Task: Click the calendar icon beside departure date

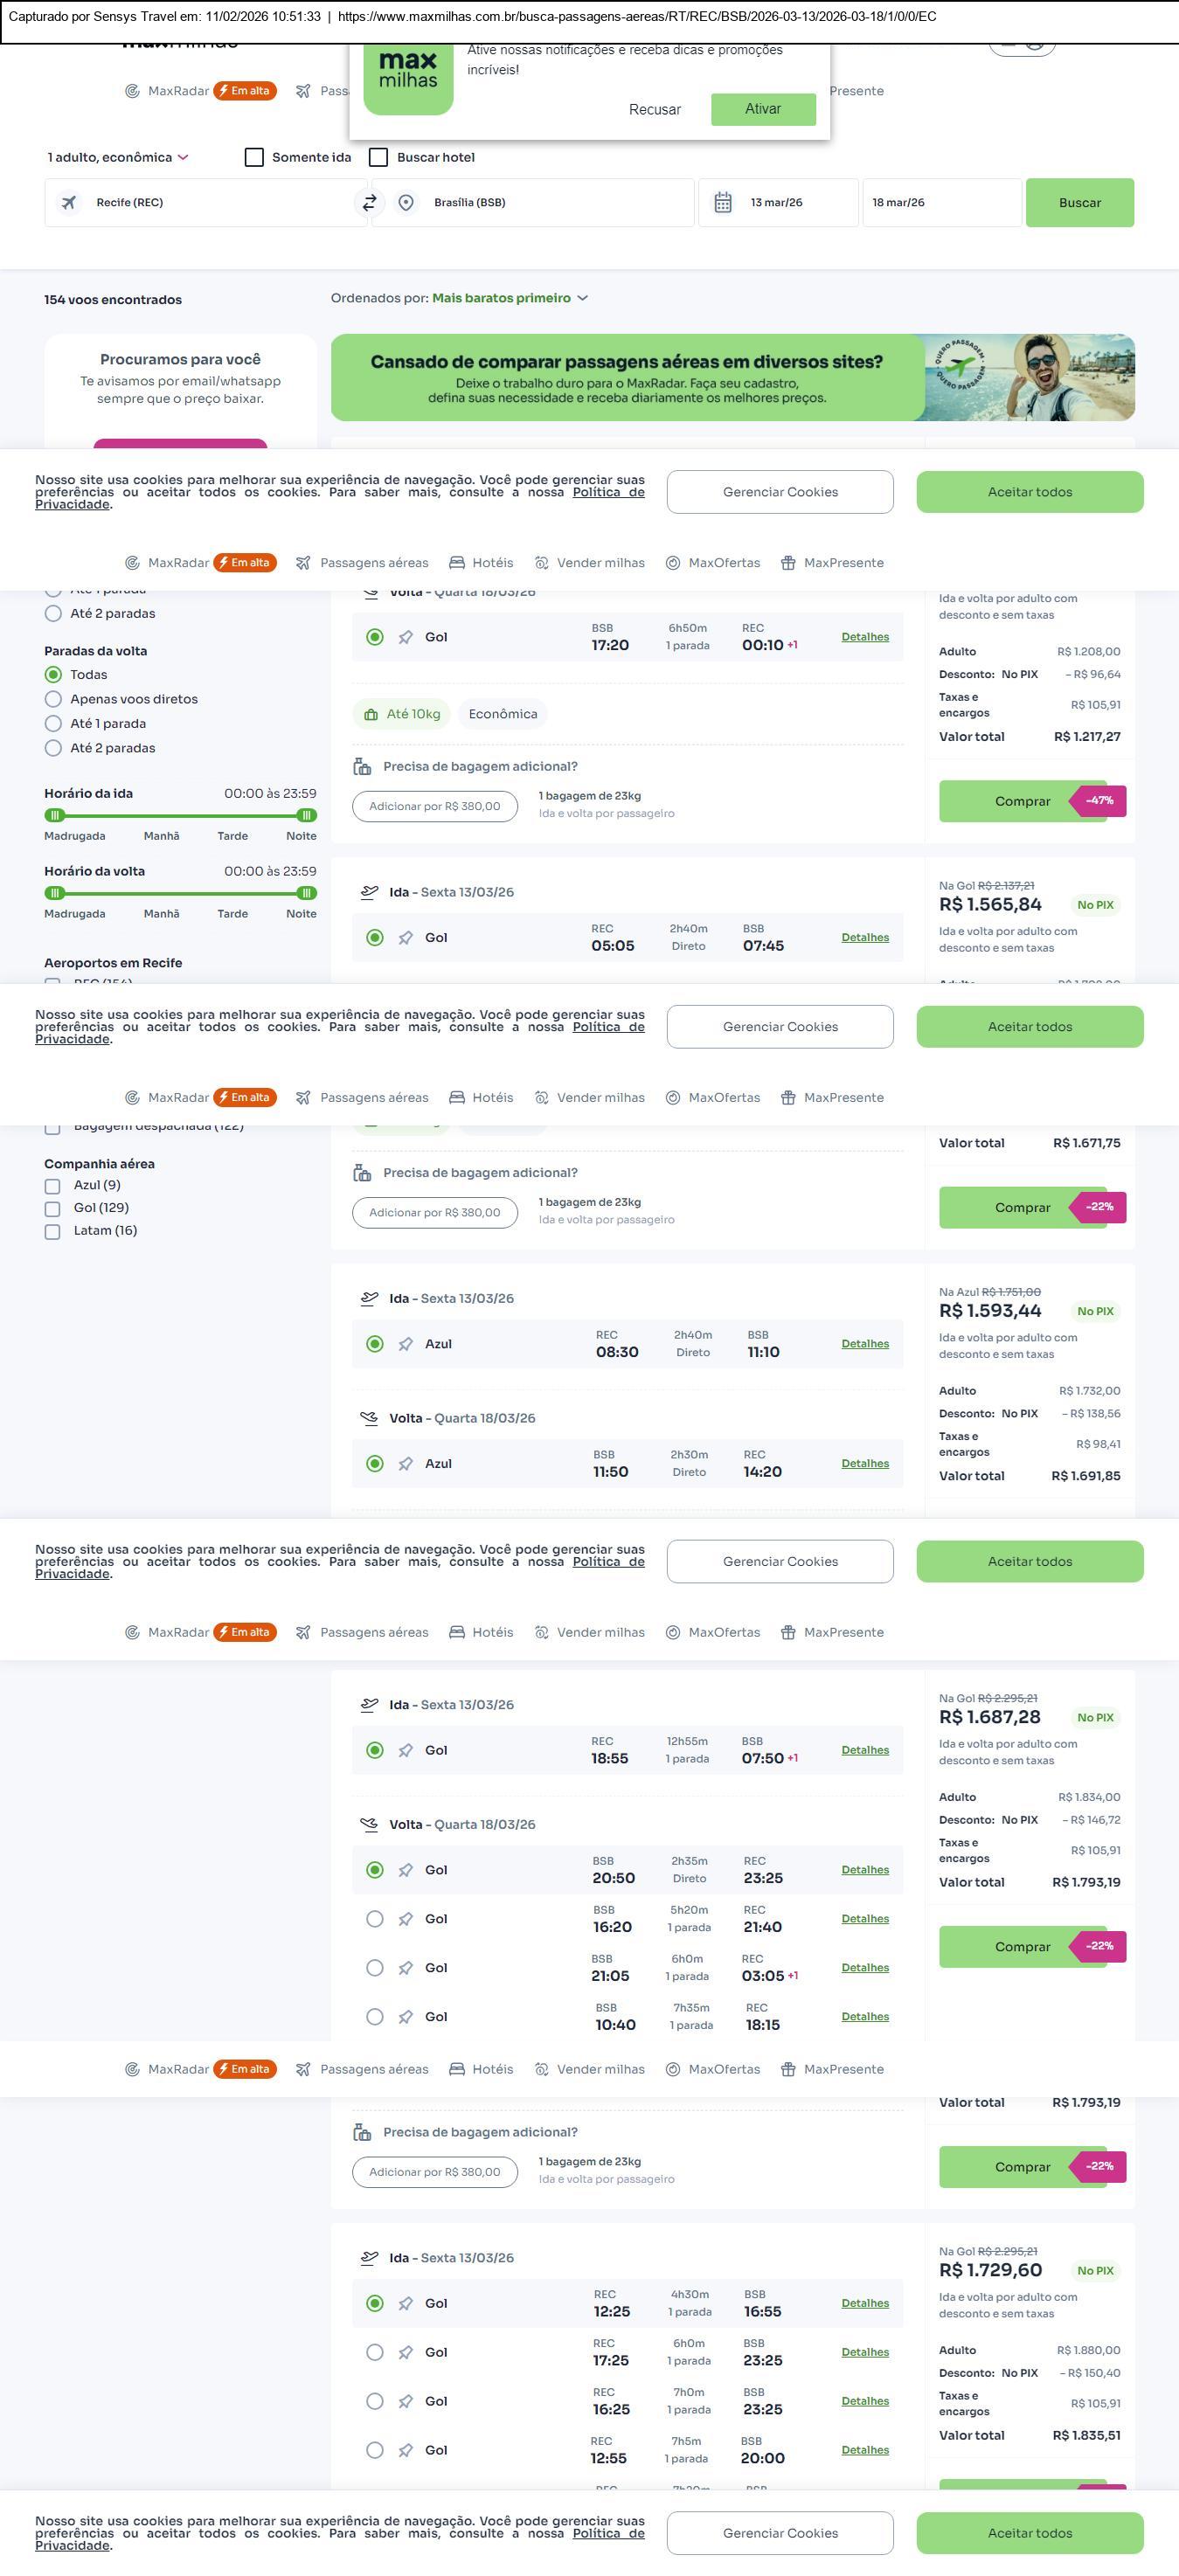Action: click(x=723, y=203)
